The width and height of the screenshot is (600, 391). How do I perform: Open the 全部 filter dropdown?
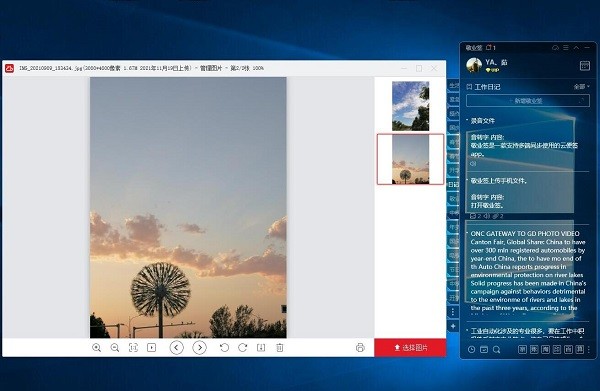point(581,87)
